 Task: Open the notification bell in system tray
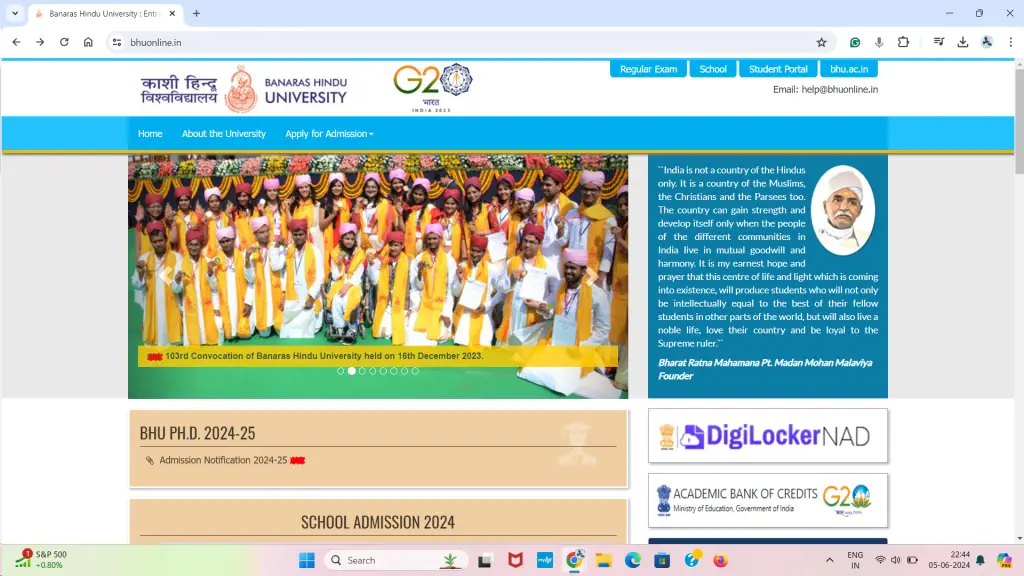pyautogui.click(x=980, y=560)
